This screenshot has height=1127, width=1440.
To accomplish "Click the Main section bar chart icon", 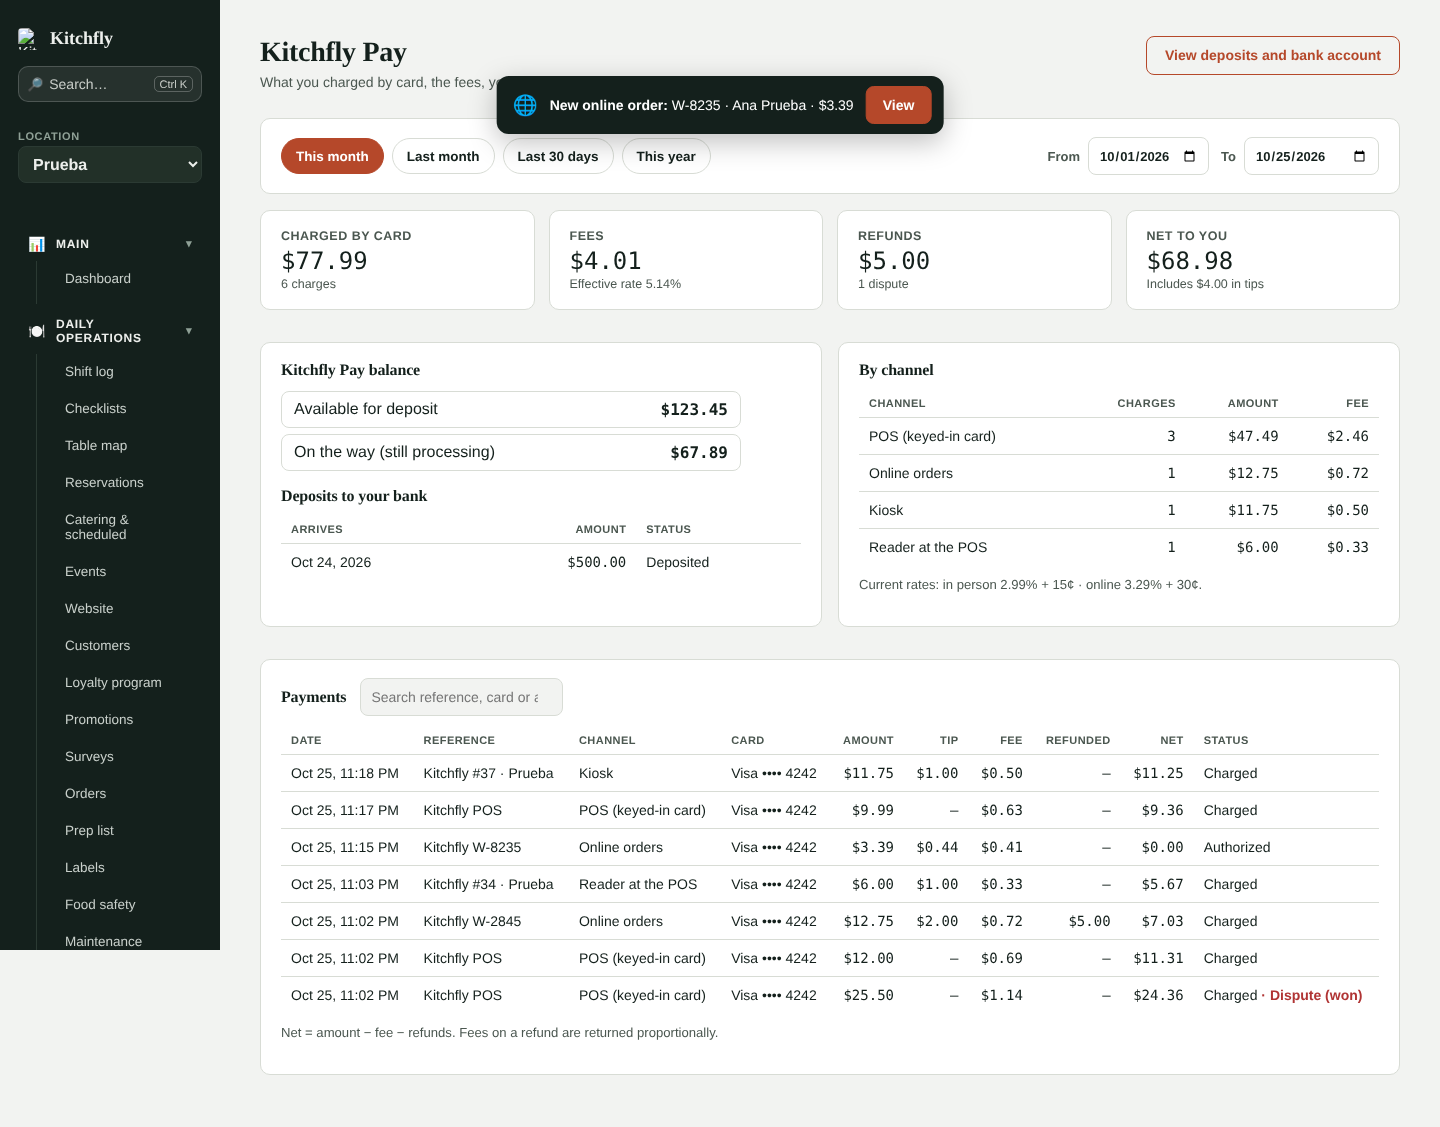I will pyautogui.click(x=37, y=244).
